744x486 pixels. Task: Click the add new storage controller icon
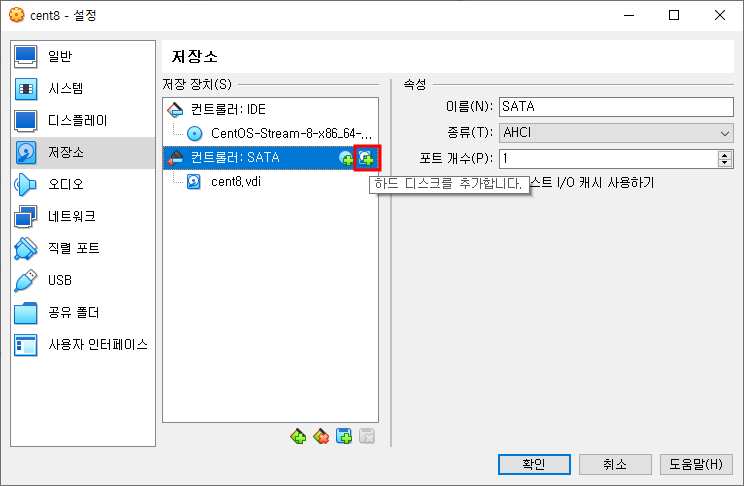298,436
